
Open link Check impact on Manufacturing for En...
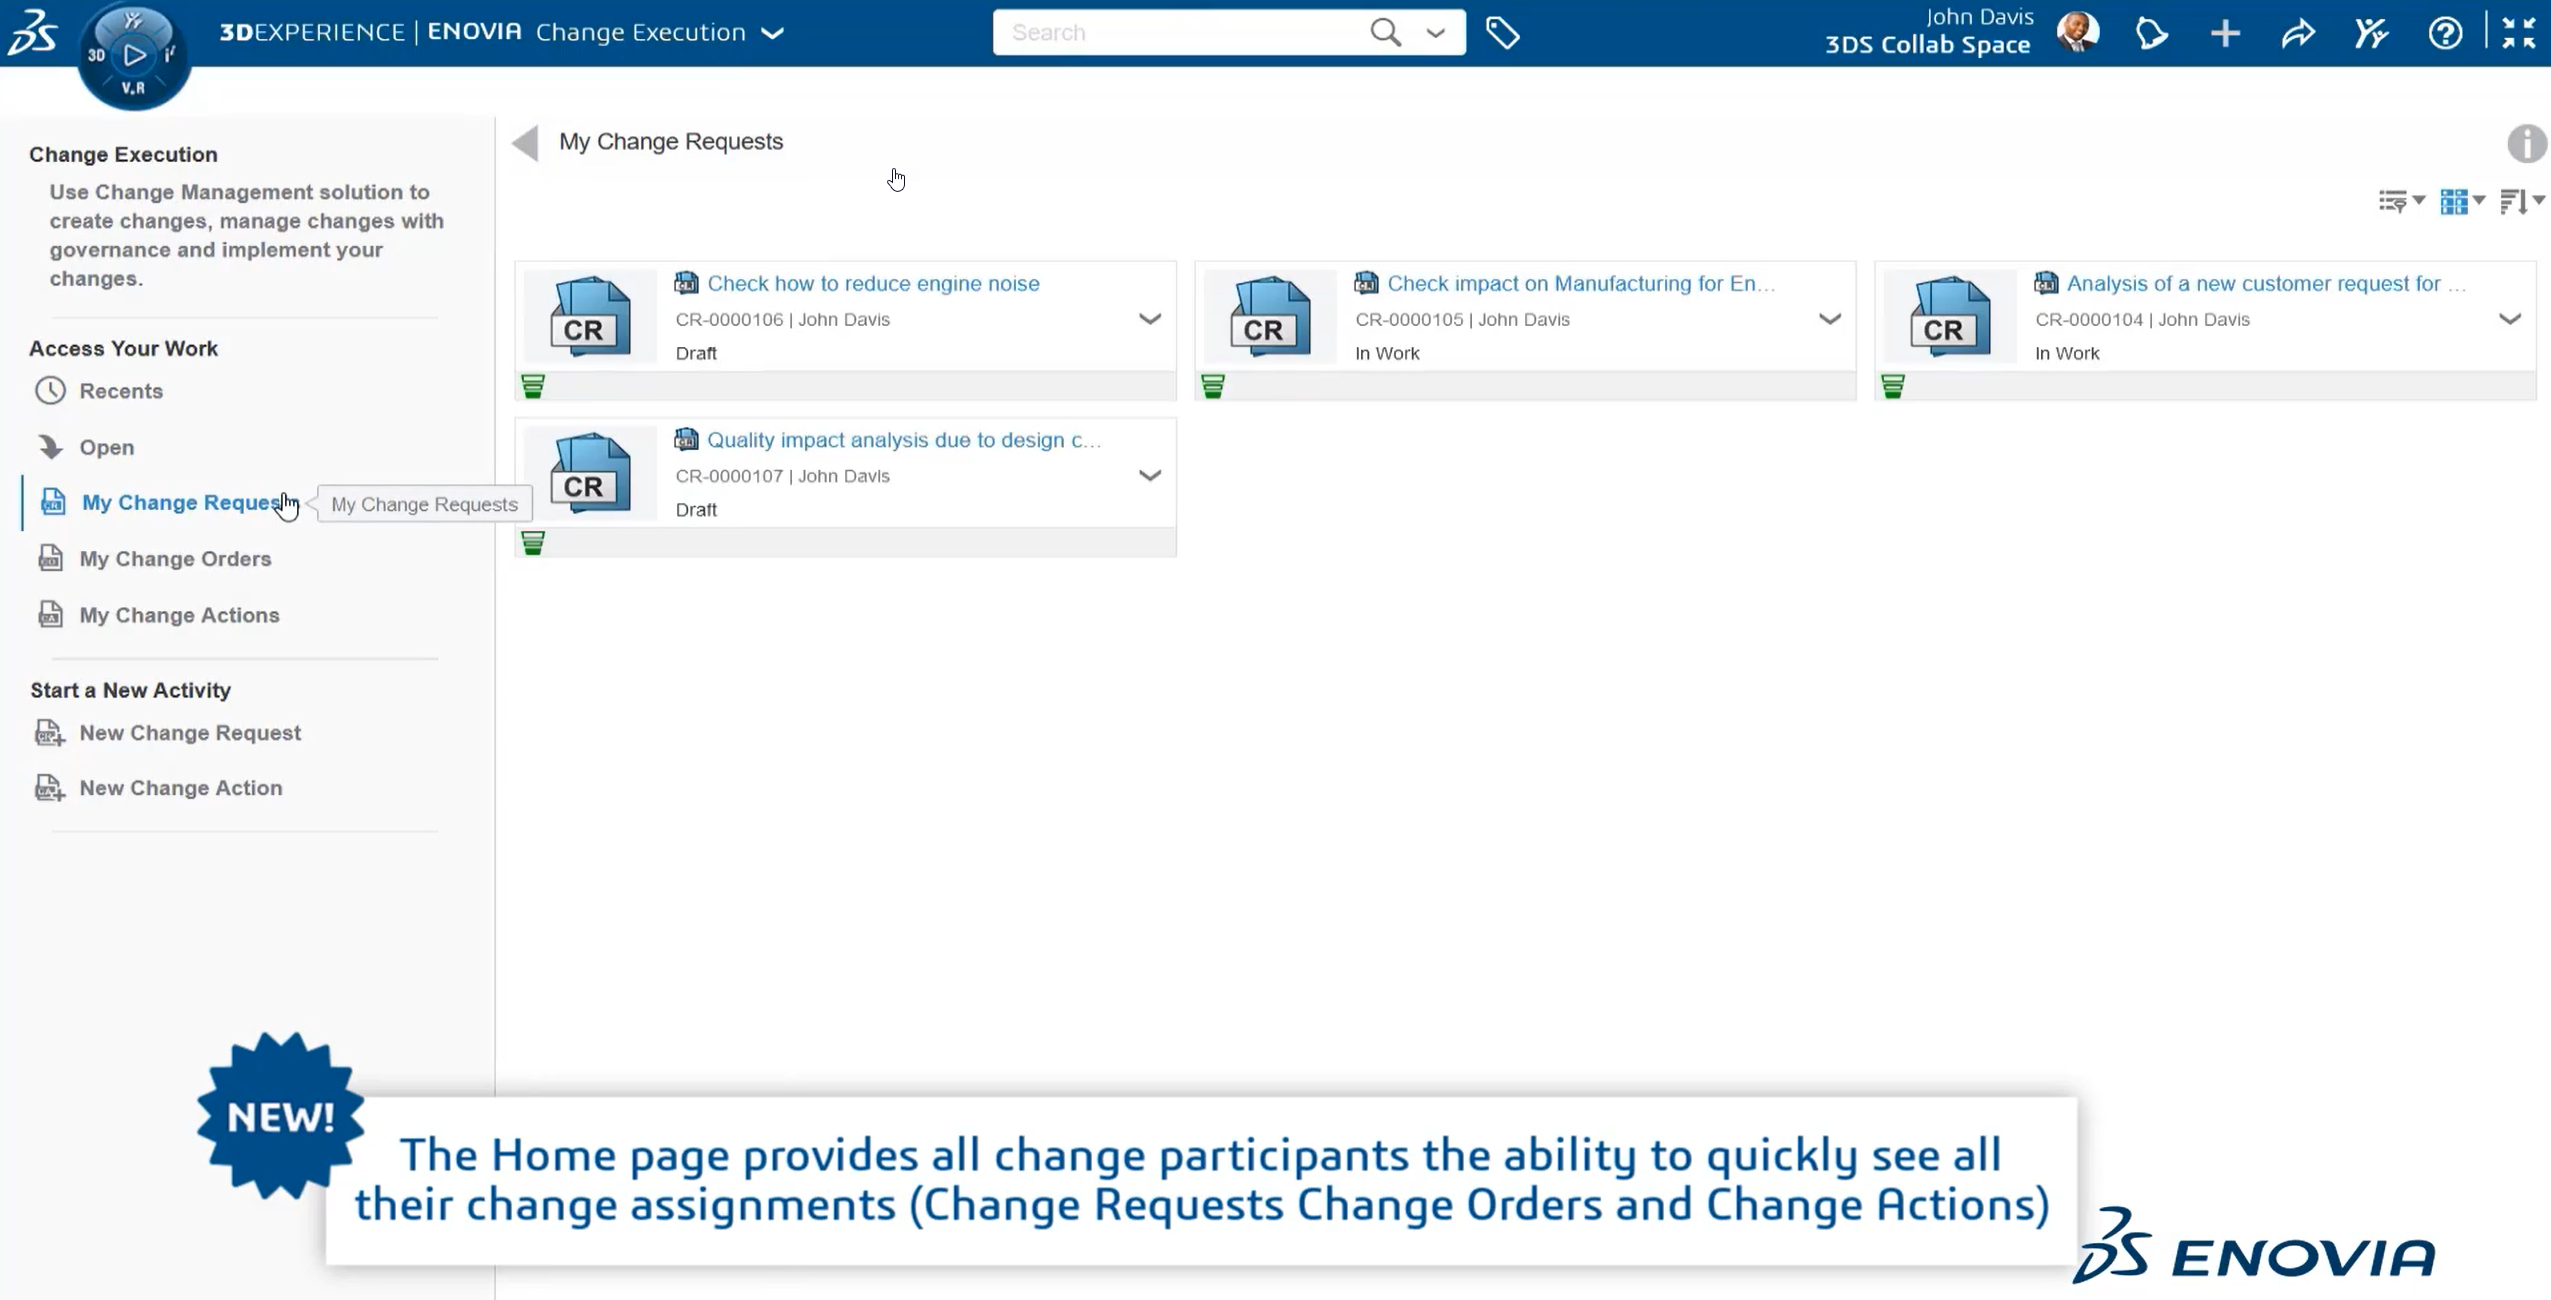click(x=1580, y=283)
